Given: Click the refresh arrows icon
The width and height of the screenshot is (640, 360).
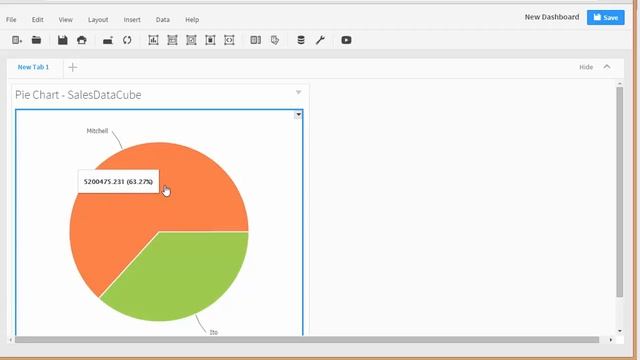Looking at the screenshot, I should click(127, 40).
